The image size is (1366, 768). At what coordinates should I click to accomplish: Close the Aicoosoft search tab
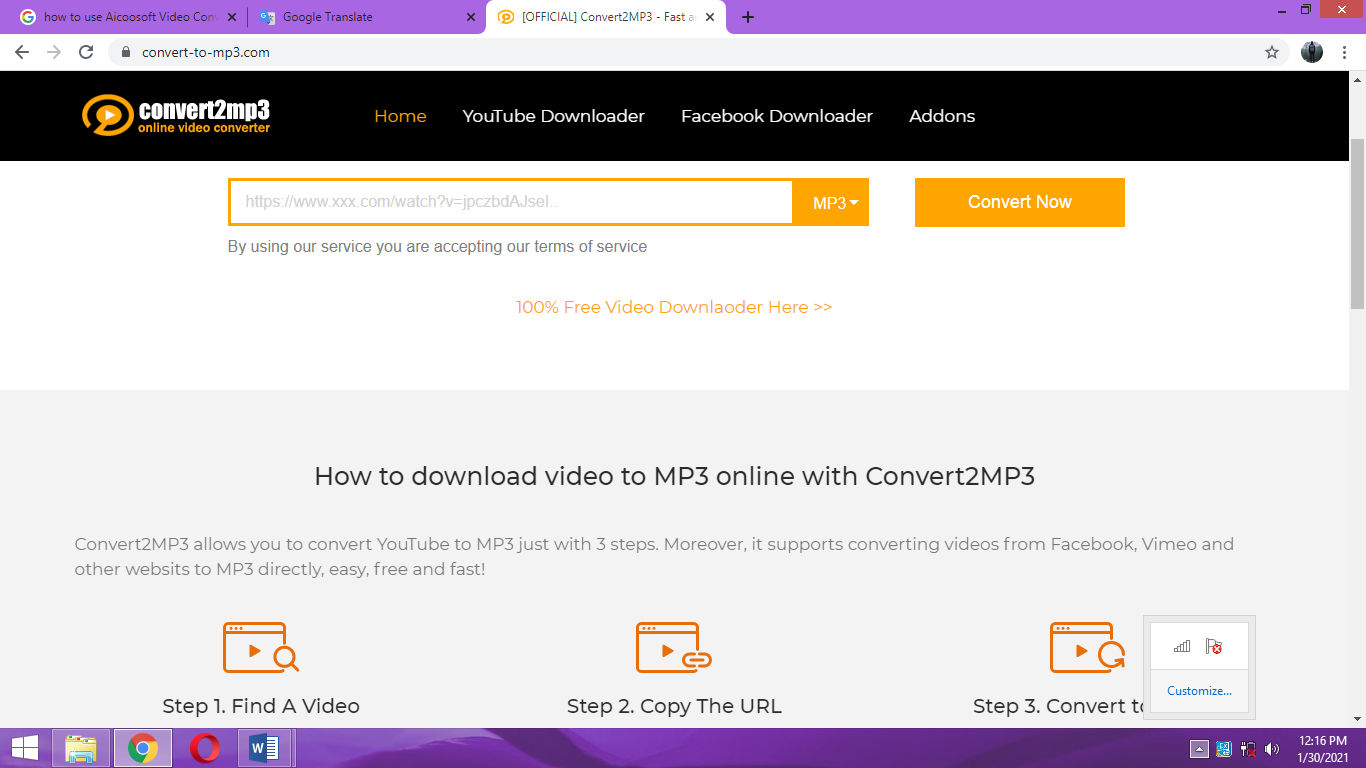[232, 17]
